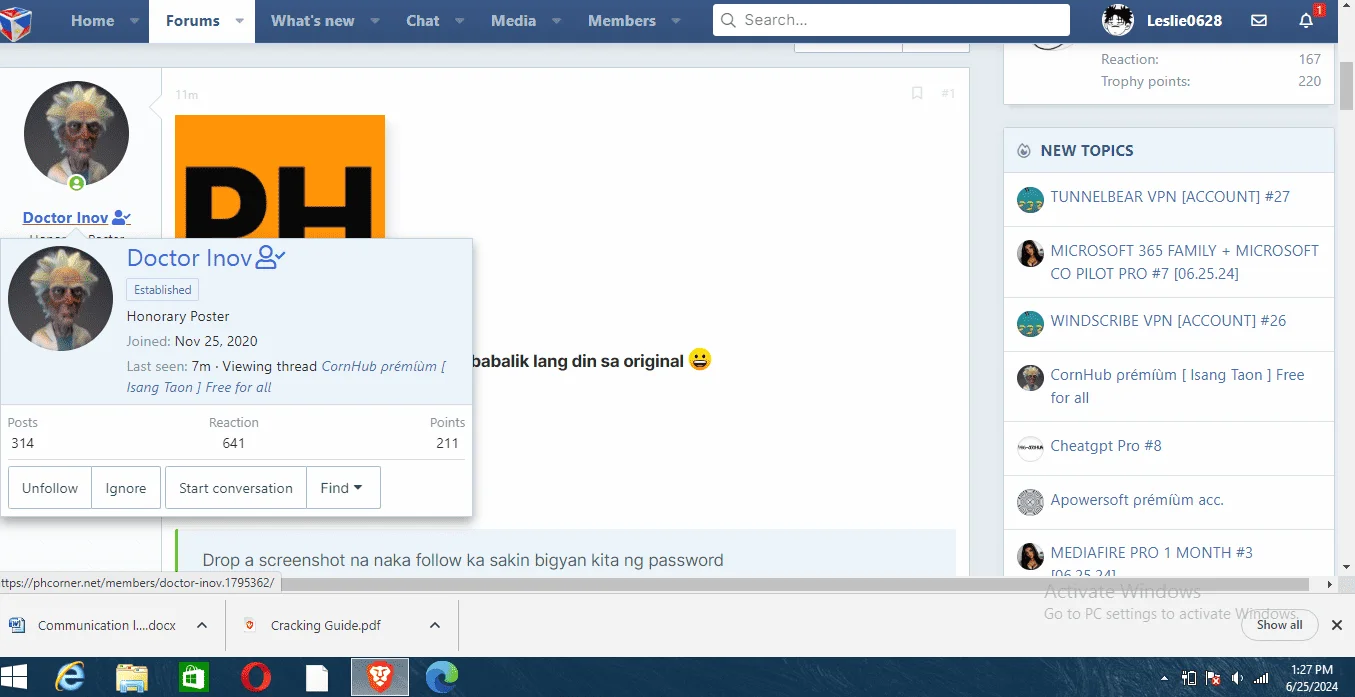Viewport: 1355px width, 697px height.
Task: Click the Ignore button
Action: point(126,488)
